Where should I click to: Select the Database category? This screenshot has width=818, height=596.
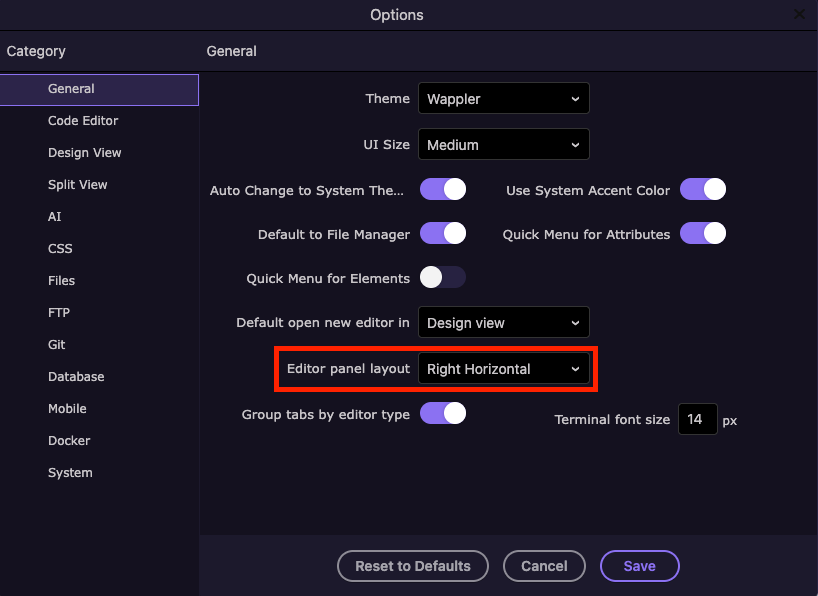(x=76, y=377)
